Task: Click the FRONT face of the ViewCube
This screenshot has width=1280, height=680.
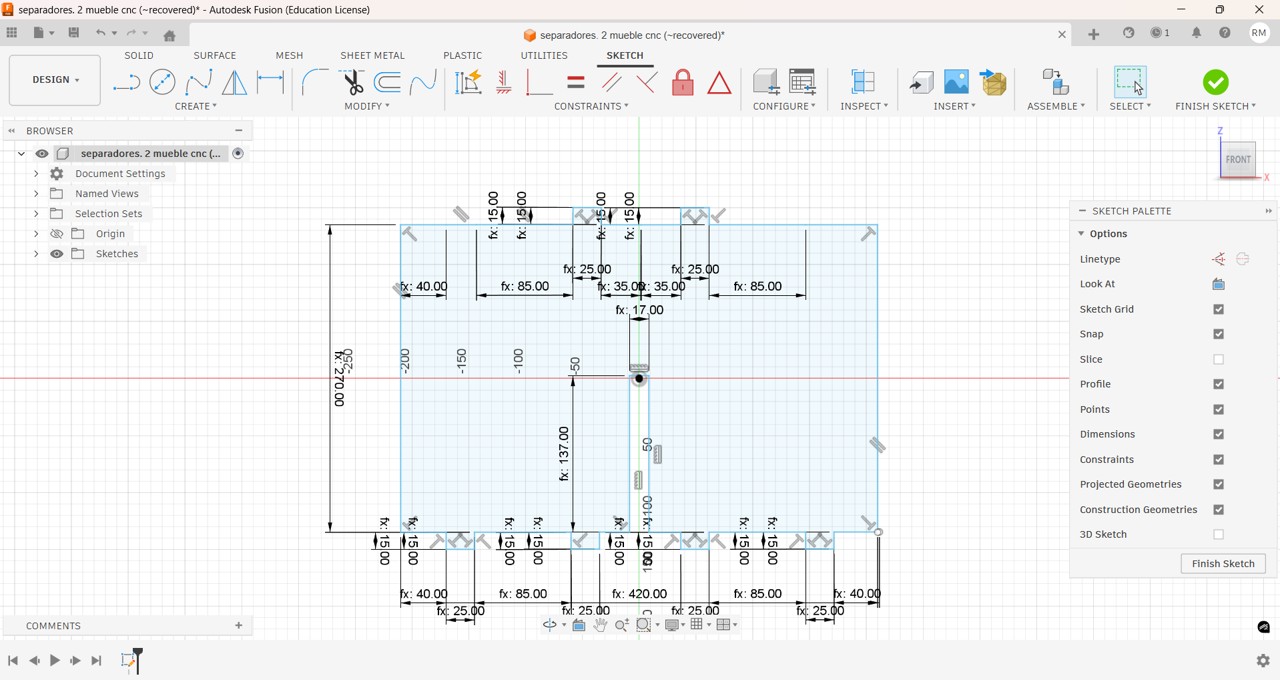Action: click(1239, 160)
